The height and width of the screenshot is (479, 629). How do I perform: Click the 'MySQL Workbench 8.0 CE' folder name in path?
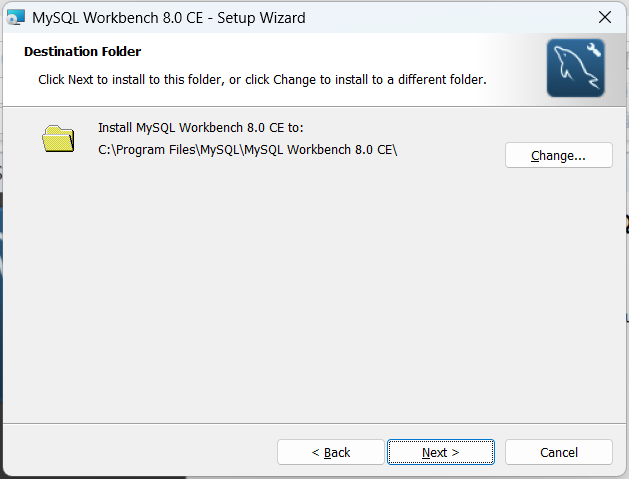(321, 150)
